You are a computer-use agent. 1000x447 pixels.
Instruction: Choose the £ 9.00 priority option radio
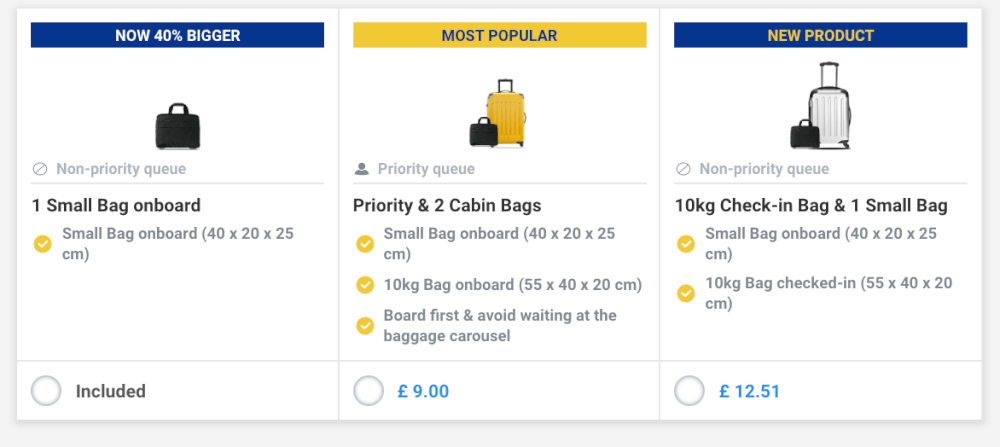(x=369, y=391)
